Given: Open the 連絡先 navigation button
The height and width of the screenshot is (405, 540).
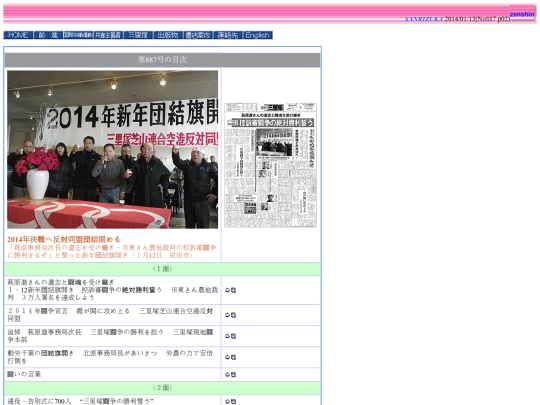Looking at the screenshot, I should (228, 35).
